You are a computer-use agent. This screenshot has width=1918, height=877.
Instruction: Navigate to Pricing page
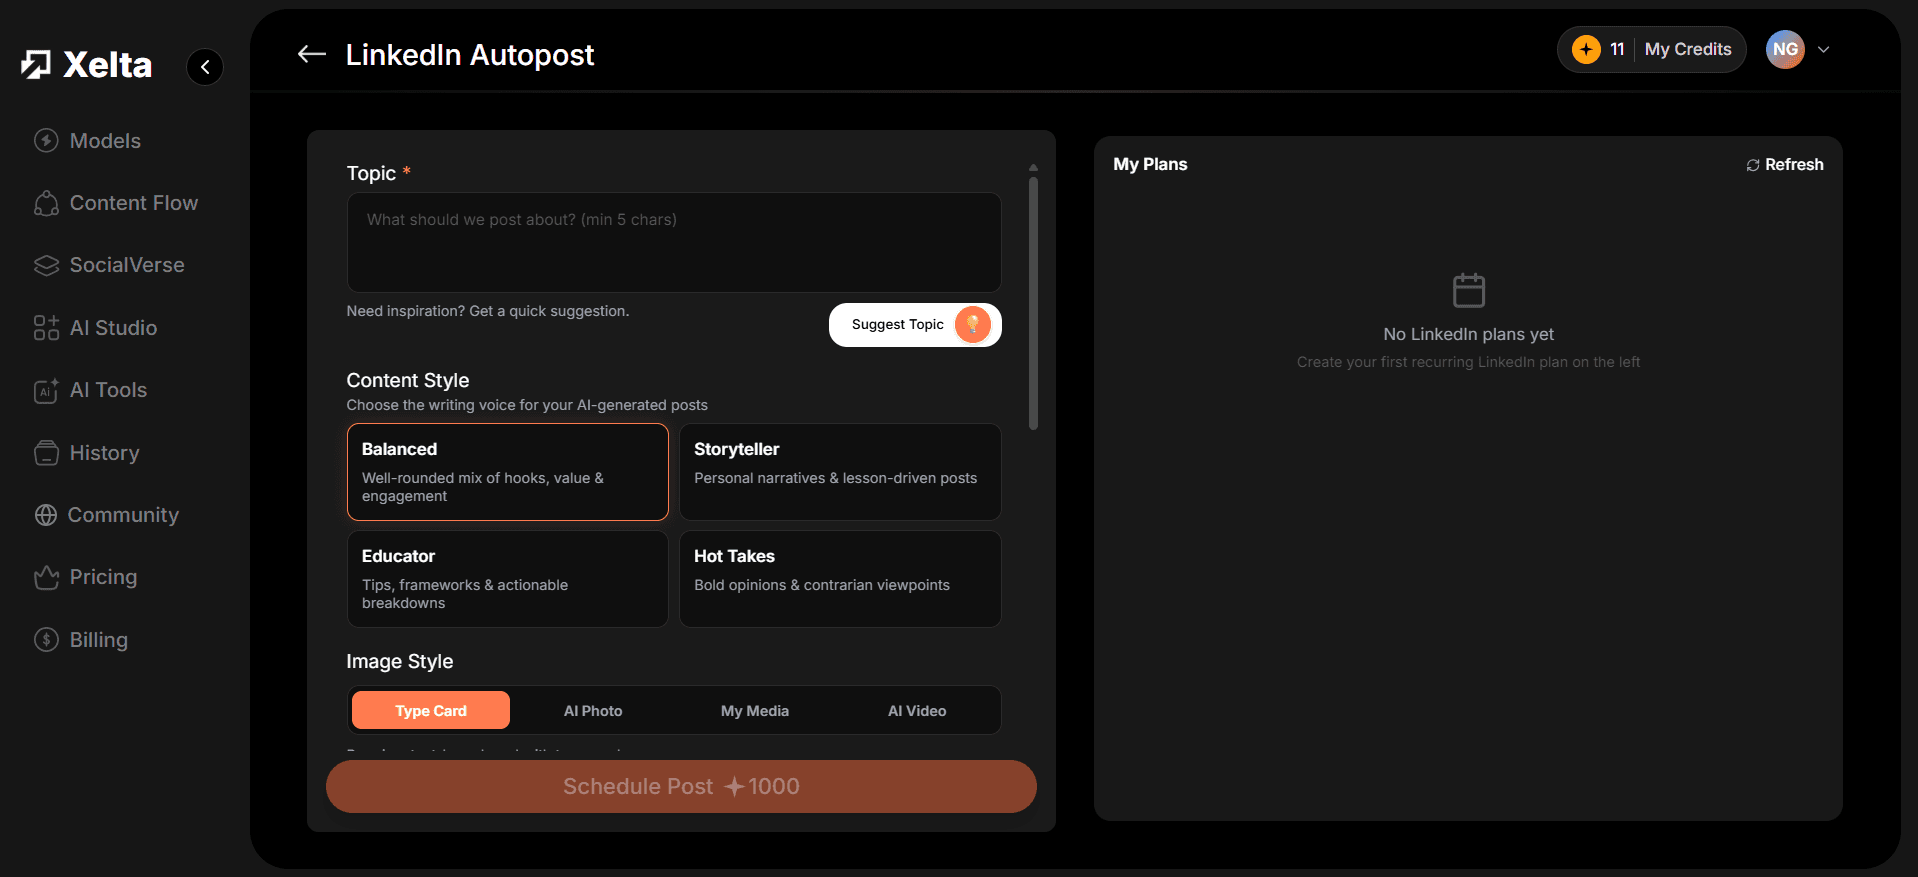(86, 577)
